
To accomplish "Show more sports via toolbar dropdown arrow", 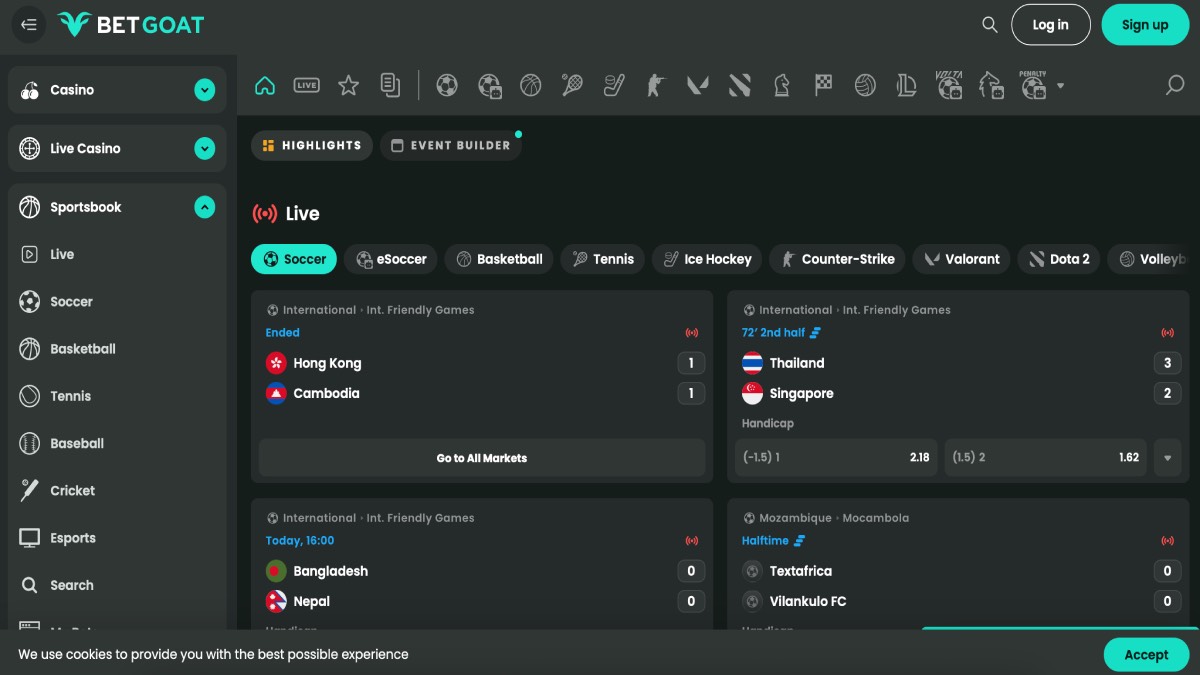I will (1061, 86).
